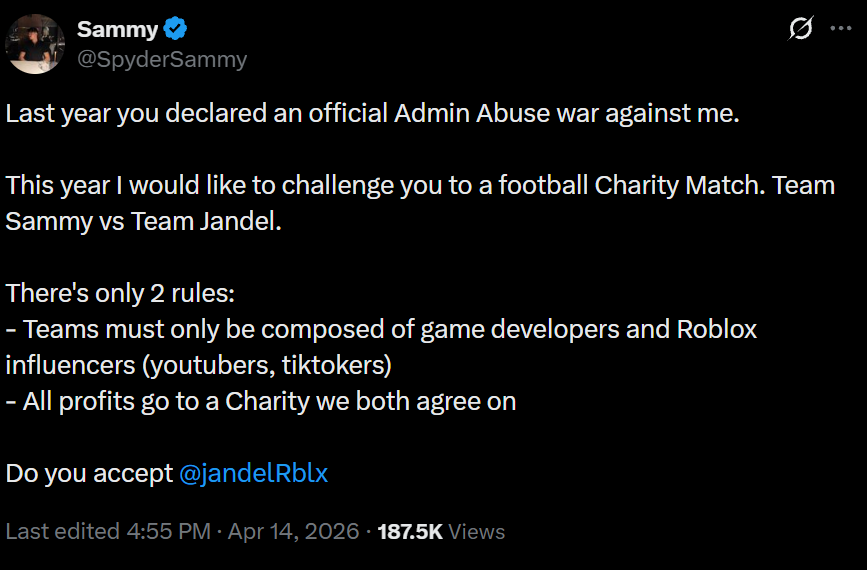The height and width of the screenshot is (570, 867).
Task: Open the three-dot more options menu
Action: click(x=839, y=29)
